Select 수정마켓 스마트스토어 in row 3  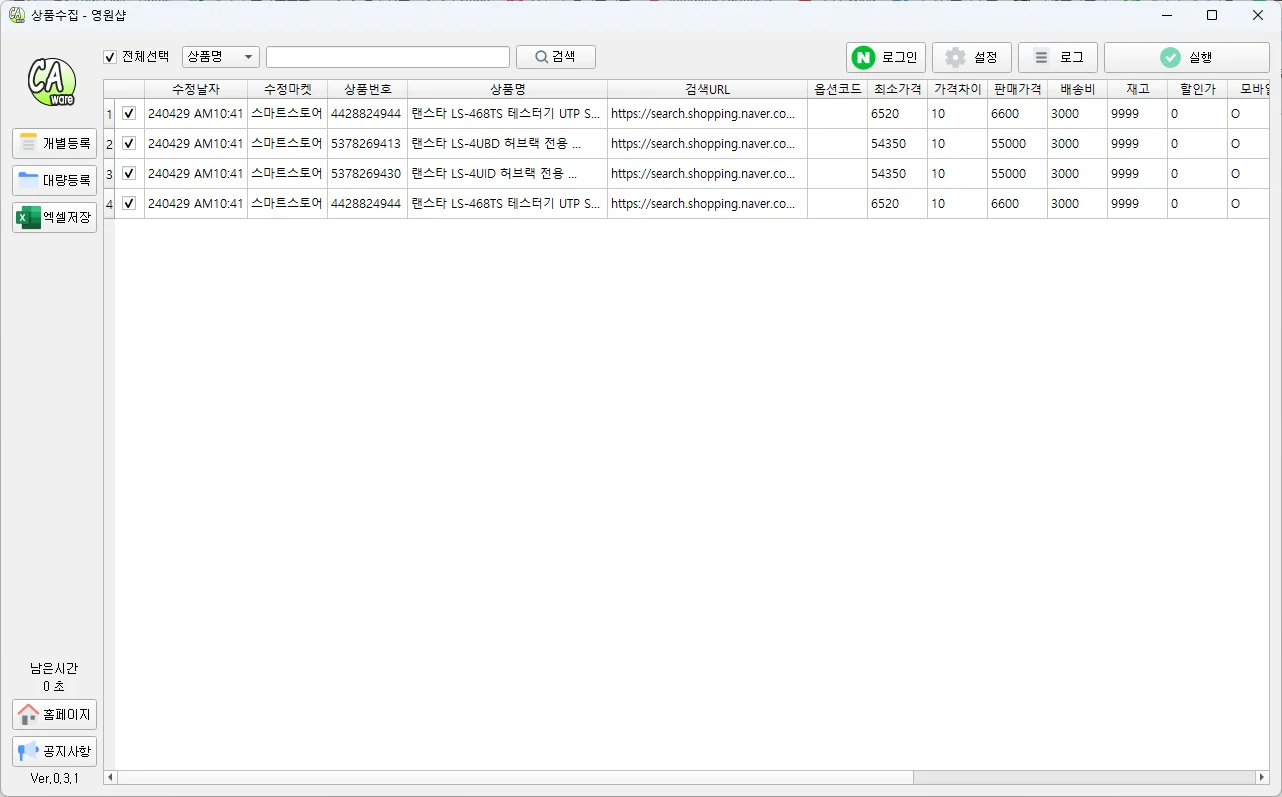click(288, 174)
